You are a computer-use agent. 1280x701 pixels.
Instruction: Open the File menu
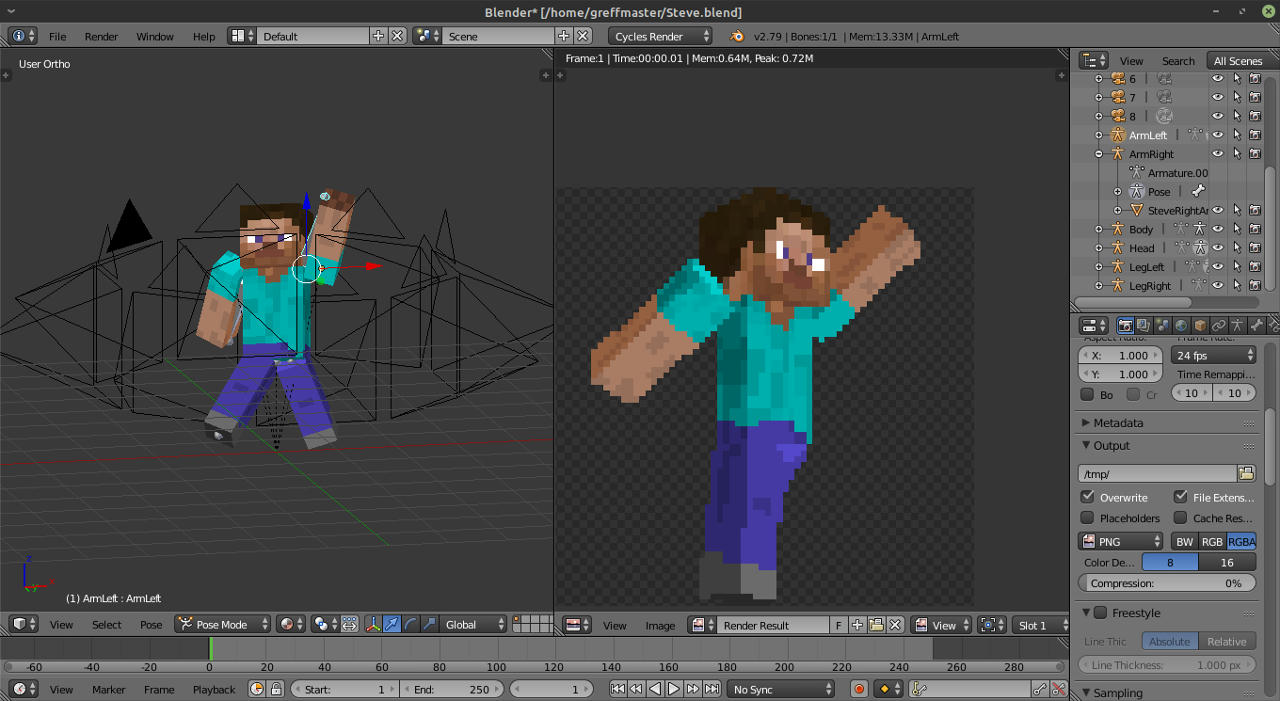point(58,36)
